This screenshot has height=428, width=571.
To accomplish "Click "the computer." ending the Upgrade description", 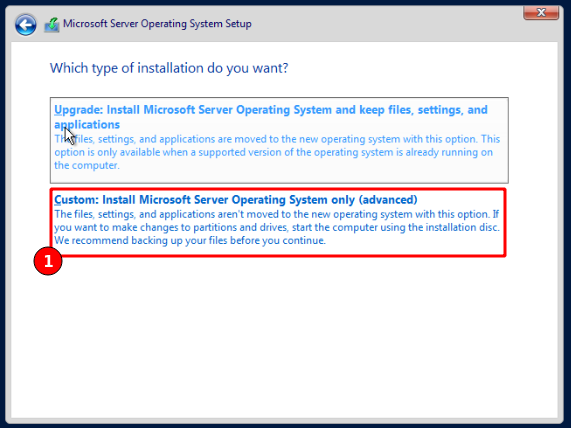I will pyautogui.click(x=87, y=165).
